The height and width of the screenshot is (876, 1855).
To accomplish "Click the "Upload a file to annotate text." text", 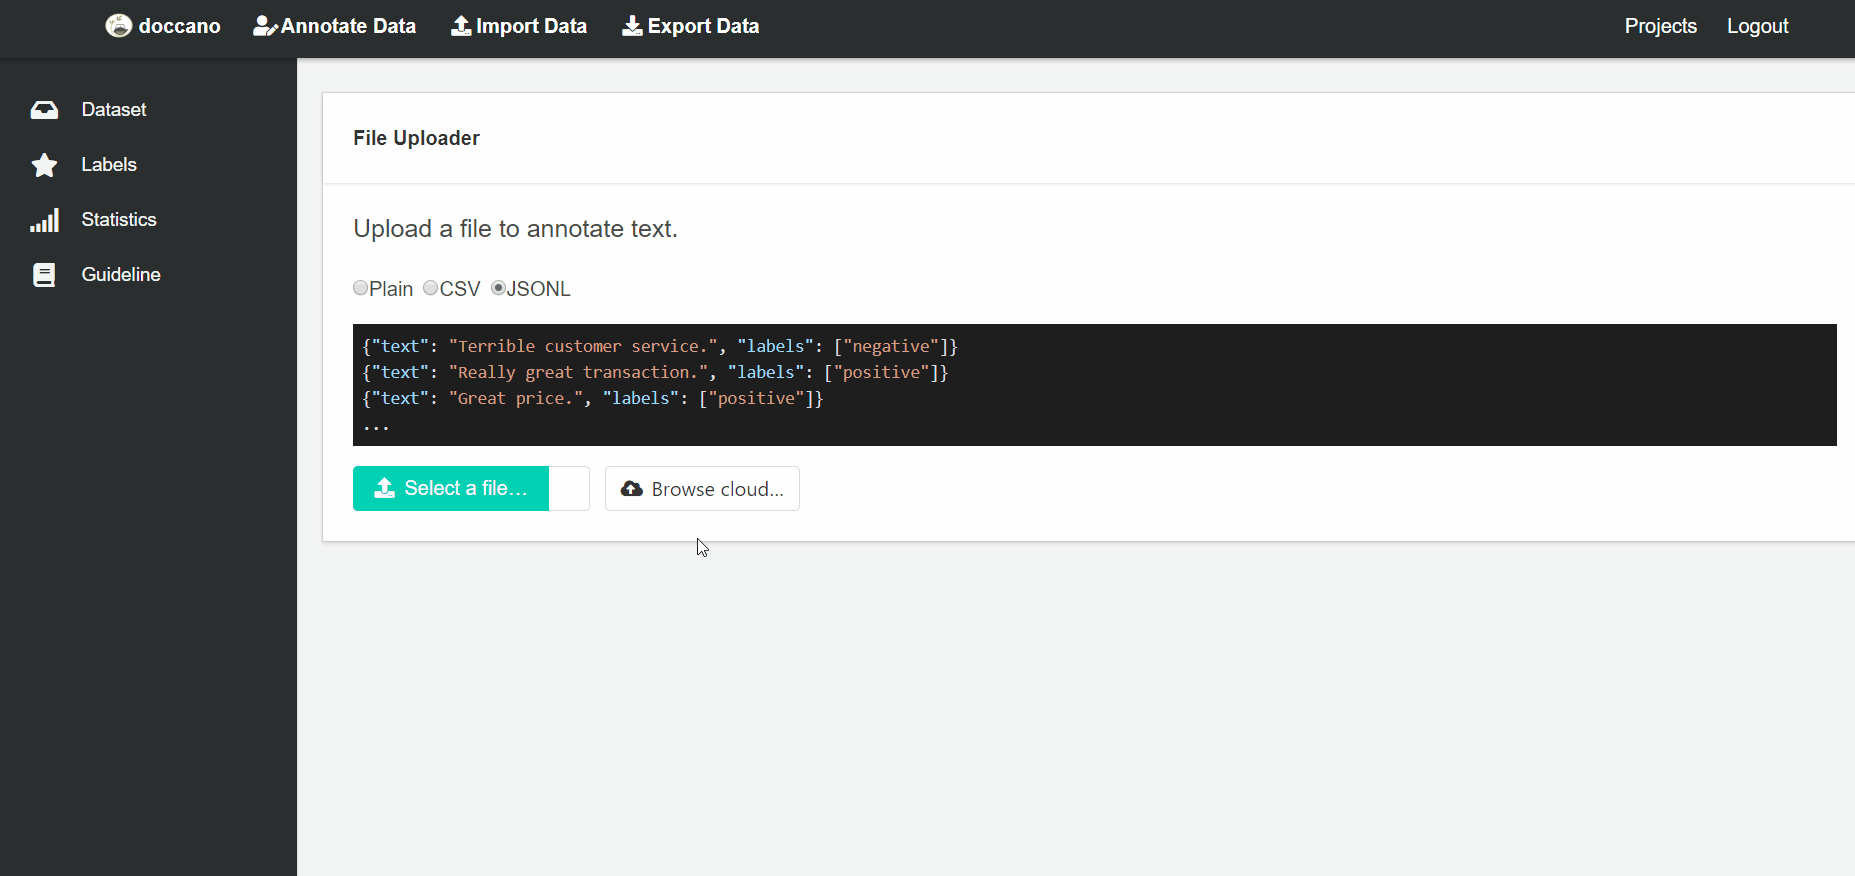I will click(515, 229).
